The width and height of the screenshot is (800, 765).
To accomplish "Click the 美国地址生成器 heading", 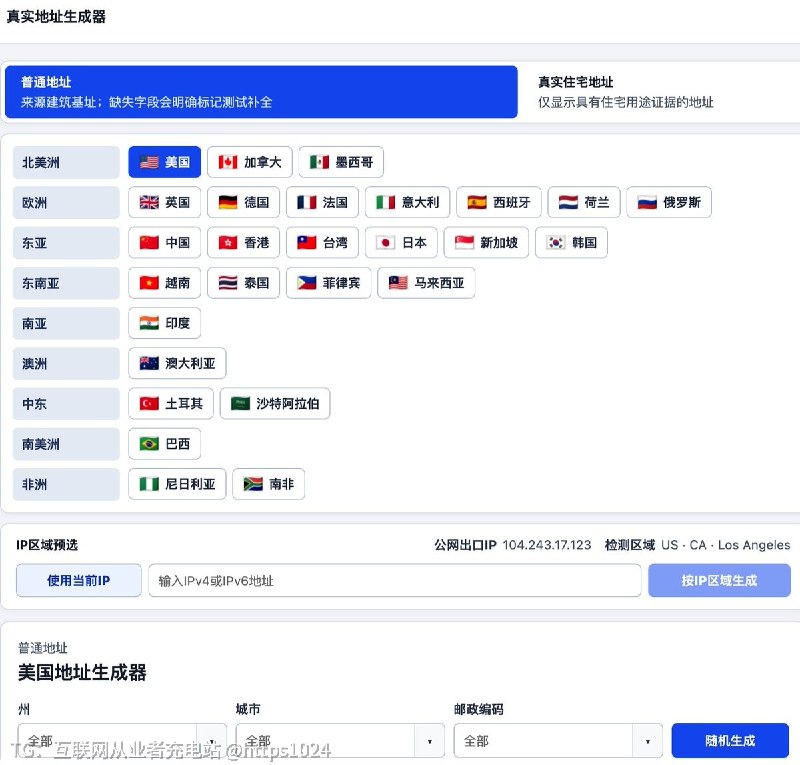I will (82, 672).
